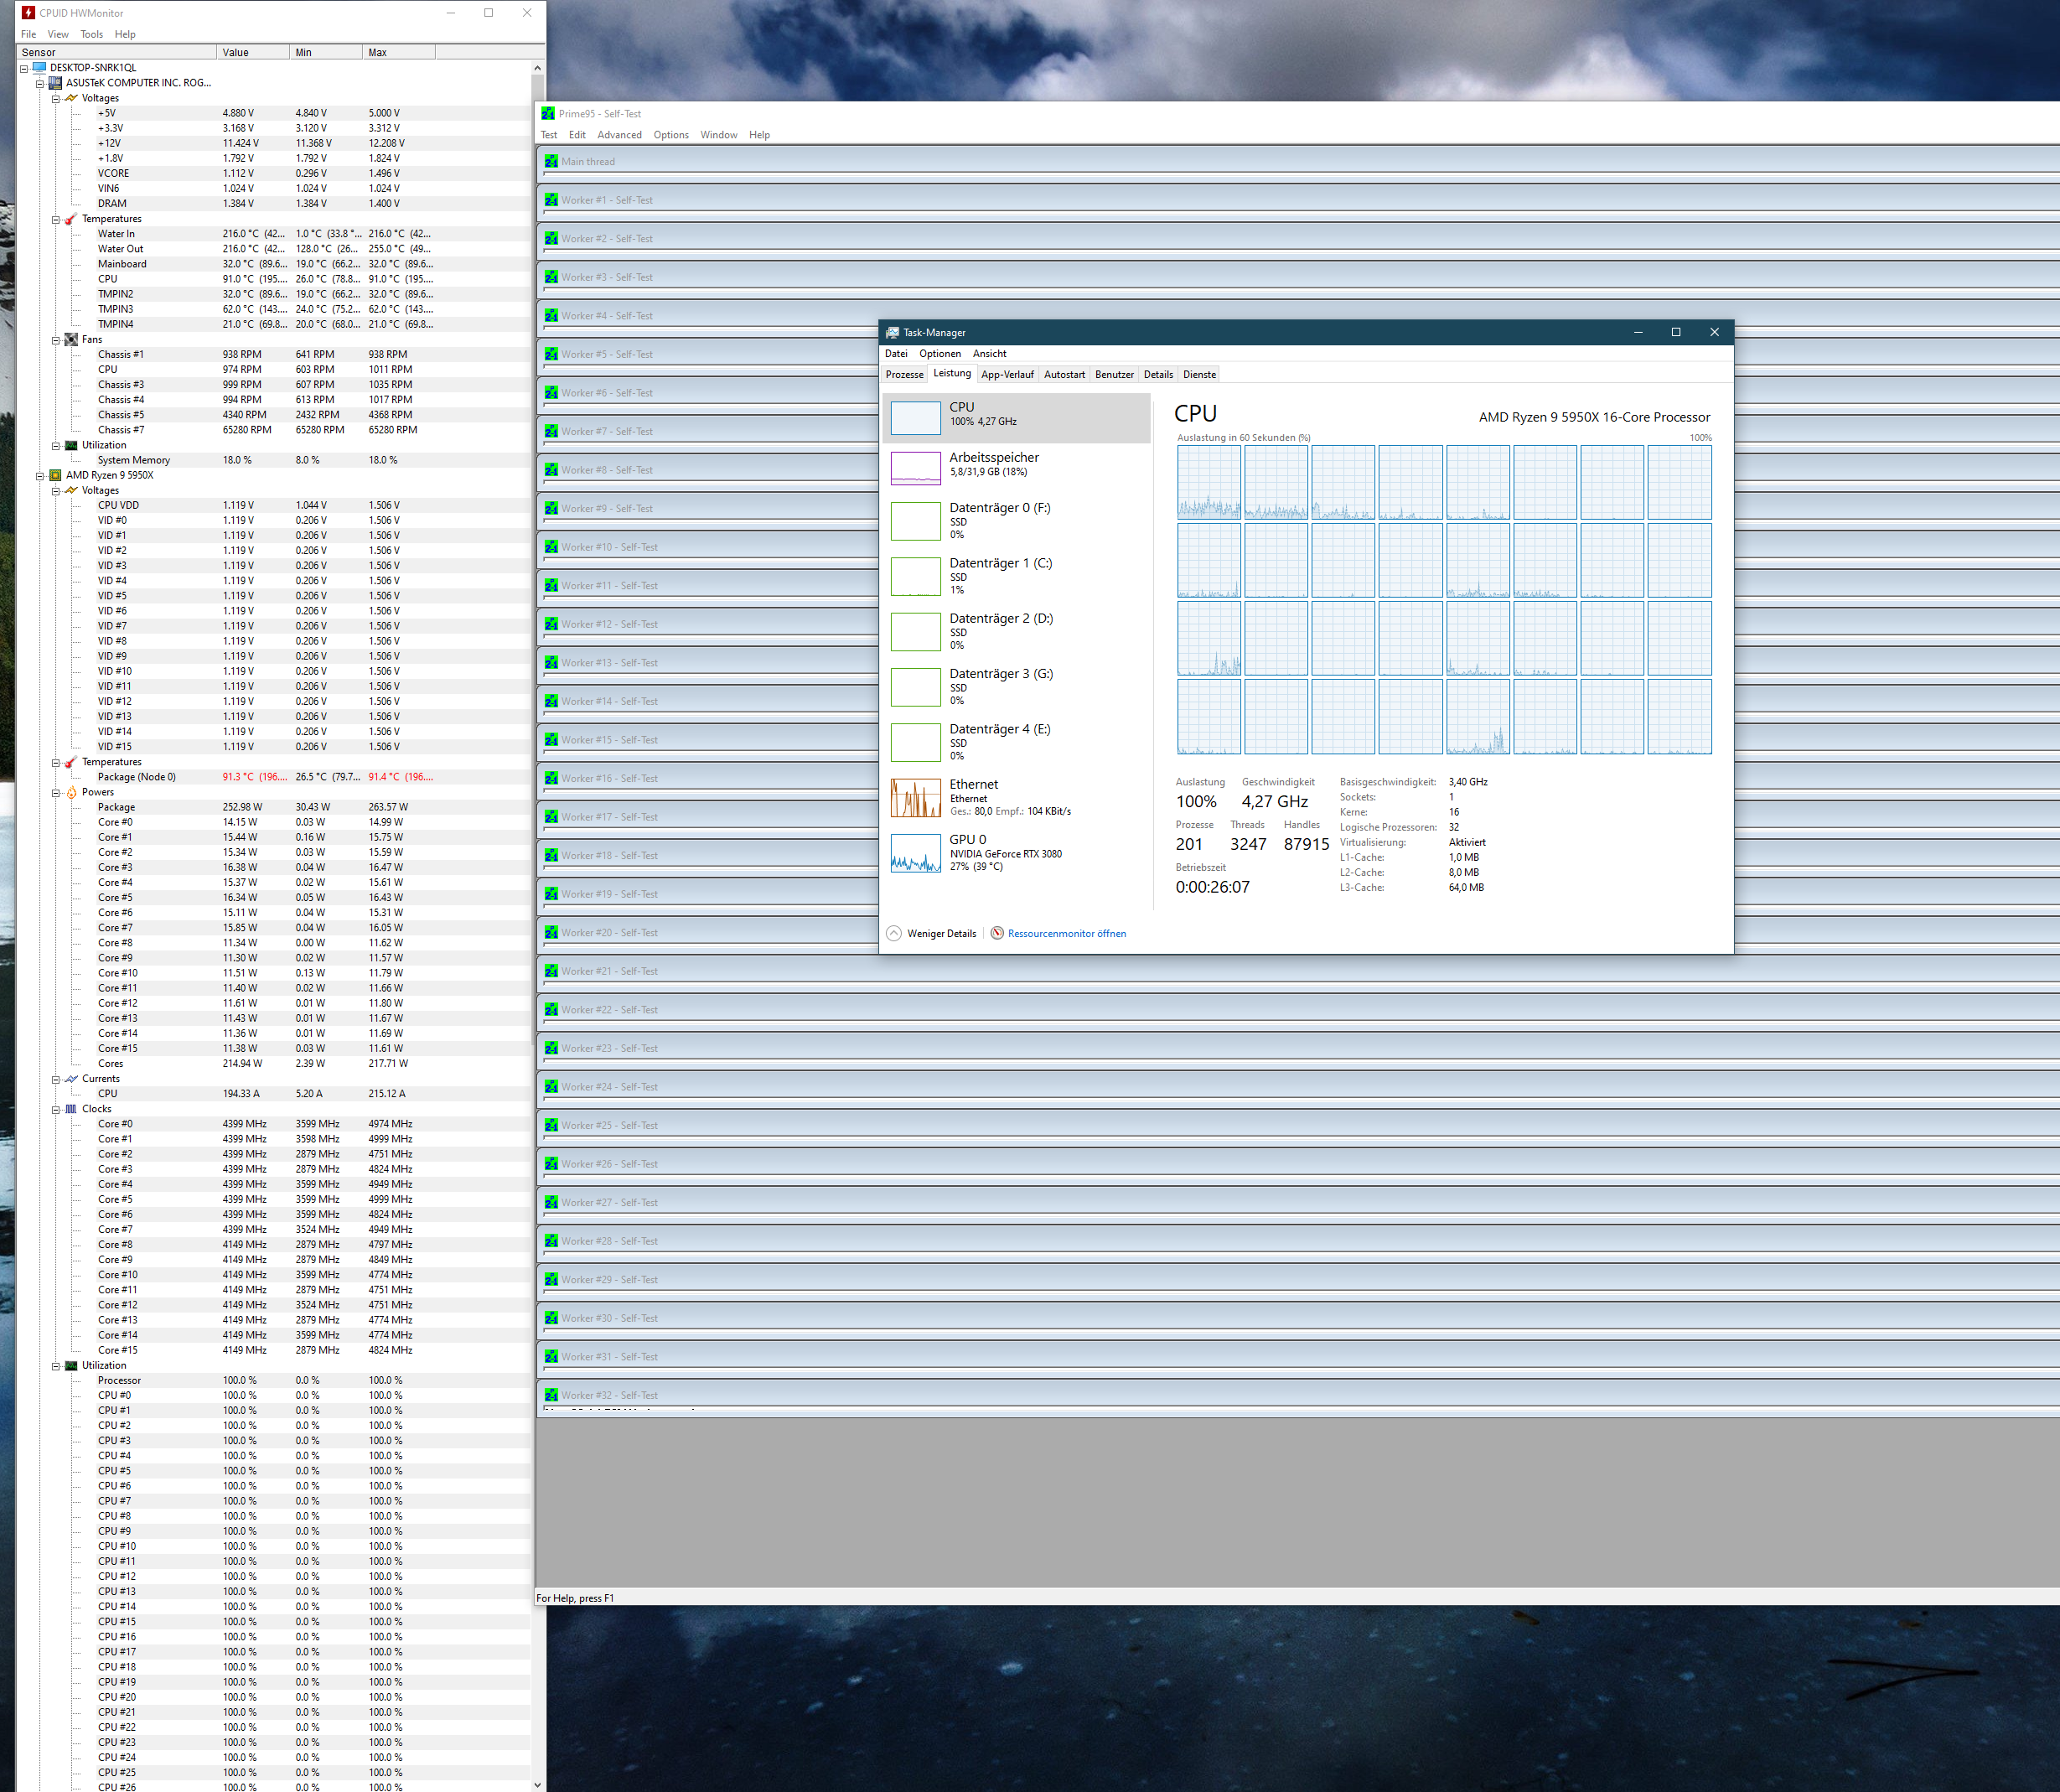Open the Tools menu in HWMonitor
Screen dimensions: 2060x1792
(x=91, y=34)
